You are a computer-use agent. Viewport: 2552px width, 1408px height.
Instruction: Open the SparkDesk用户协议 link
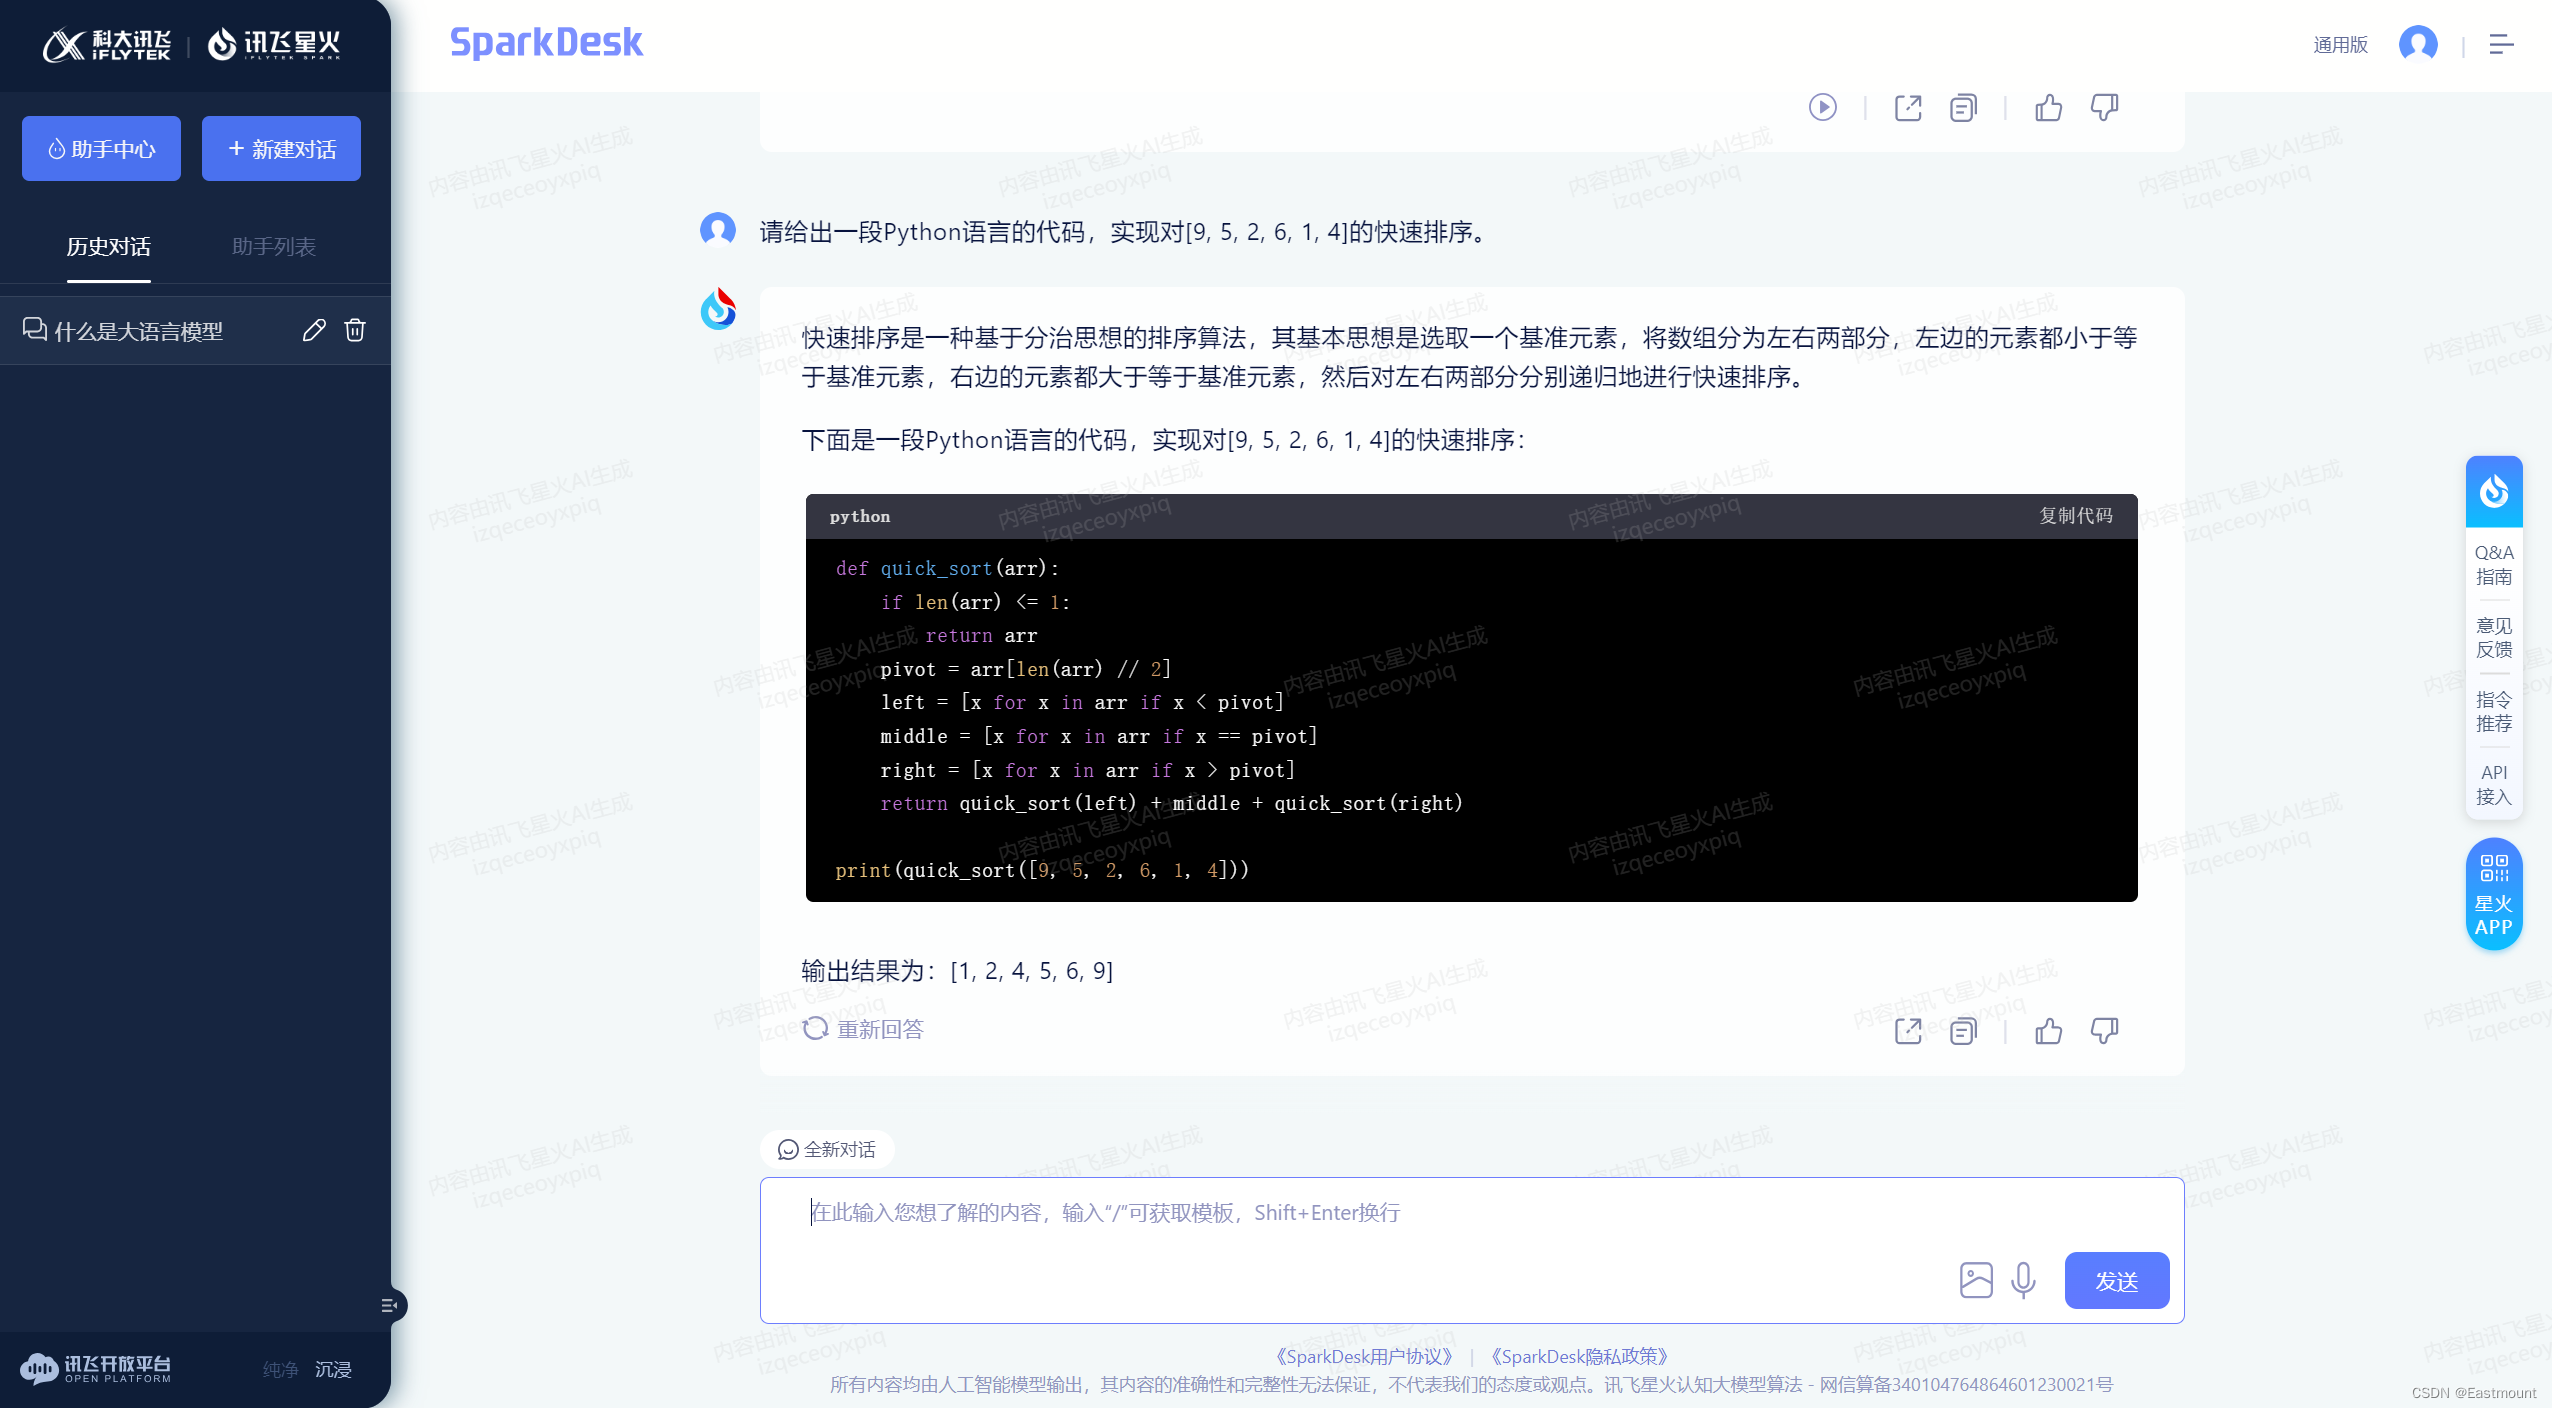(x=1364, y=1357)
